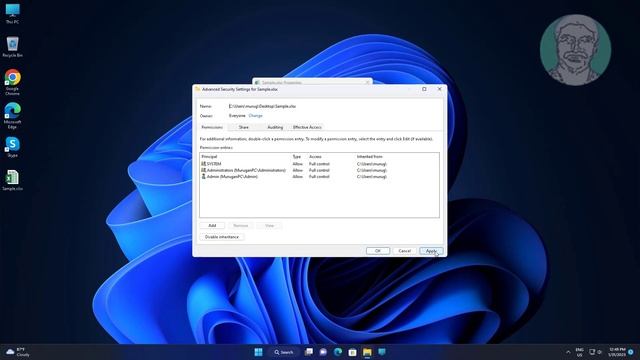Switch to the Share tab
This screenshot has width=640, height=360.
tap(244, 127)
